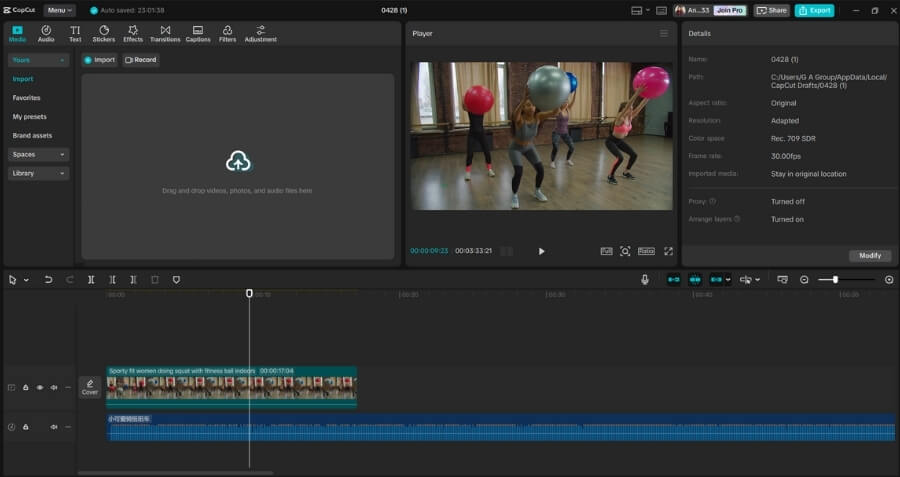Expand the pointer tool dropdown arrow

coord(26,280)
